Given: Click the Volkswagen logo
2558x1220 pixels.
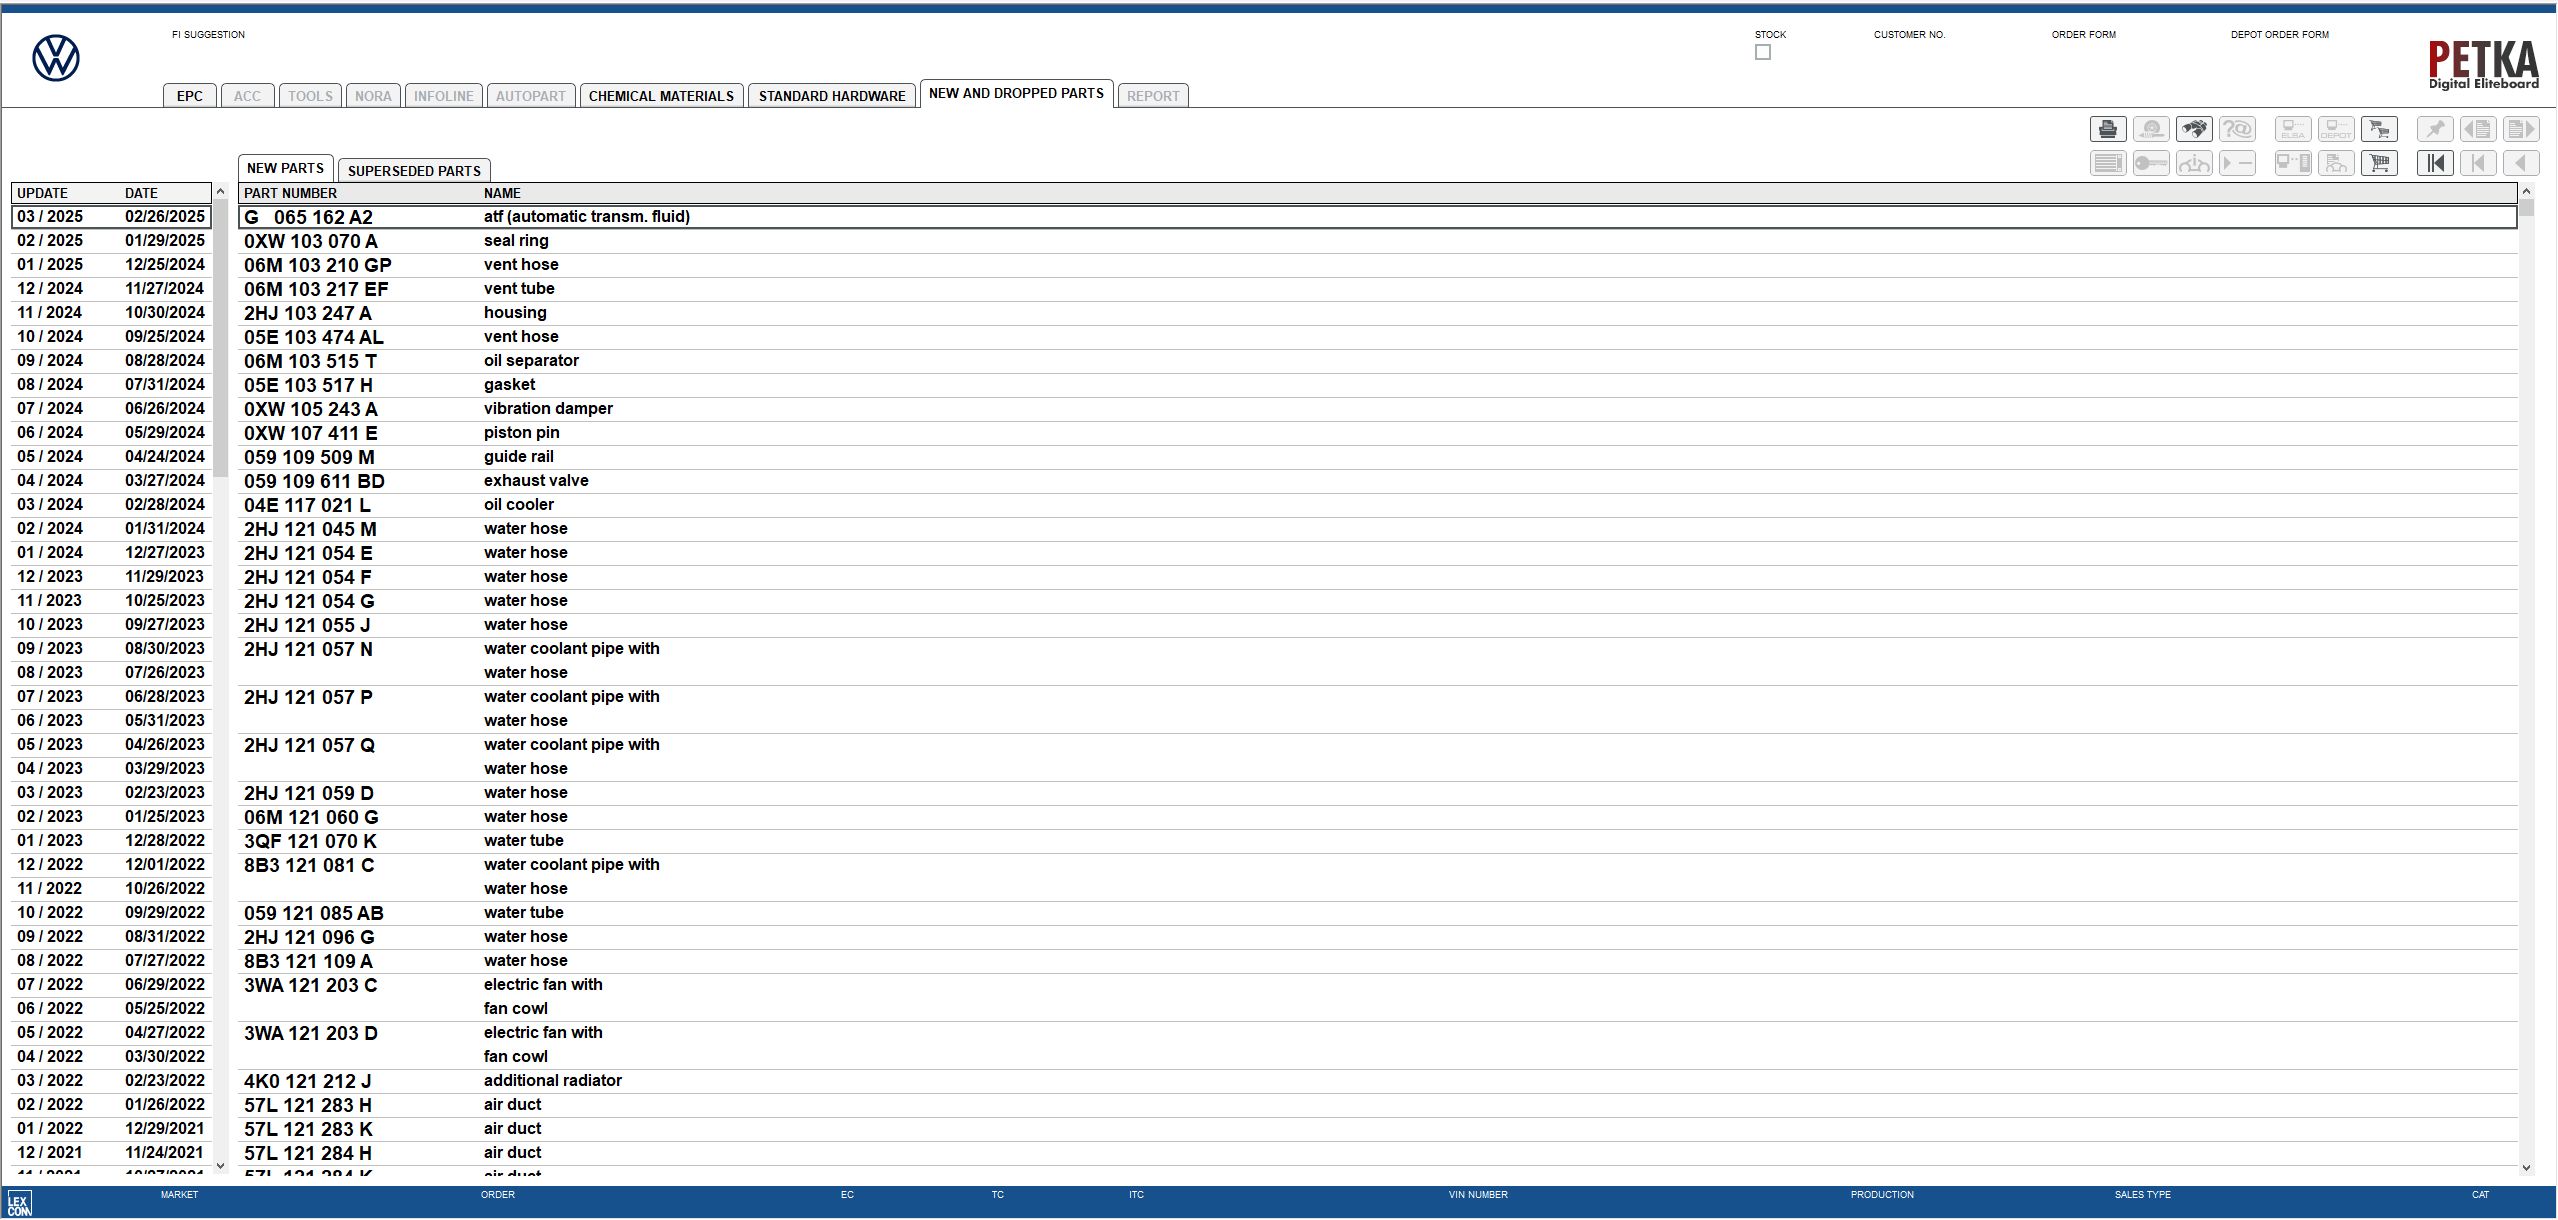Looking at the screenshot, I should pyautogui.click(x=56, y=58).
